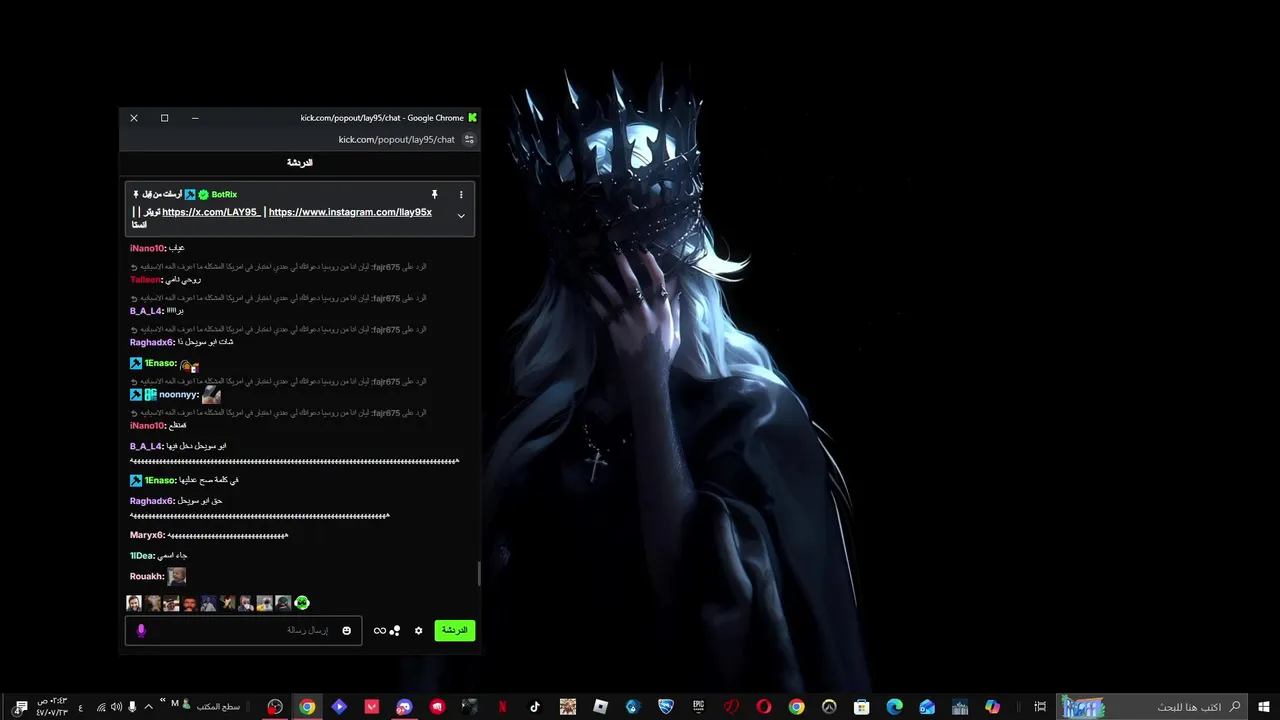1280x720 pixels.
Task: Open Epic Games Launcher from taskbar
Action: [x=699, y=707]
